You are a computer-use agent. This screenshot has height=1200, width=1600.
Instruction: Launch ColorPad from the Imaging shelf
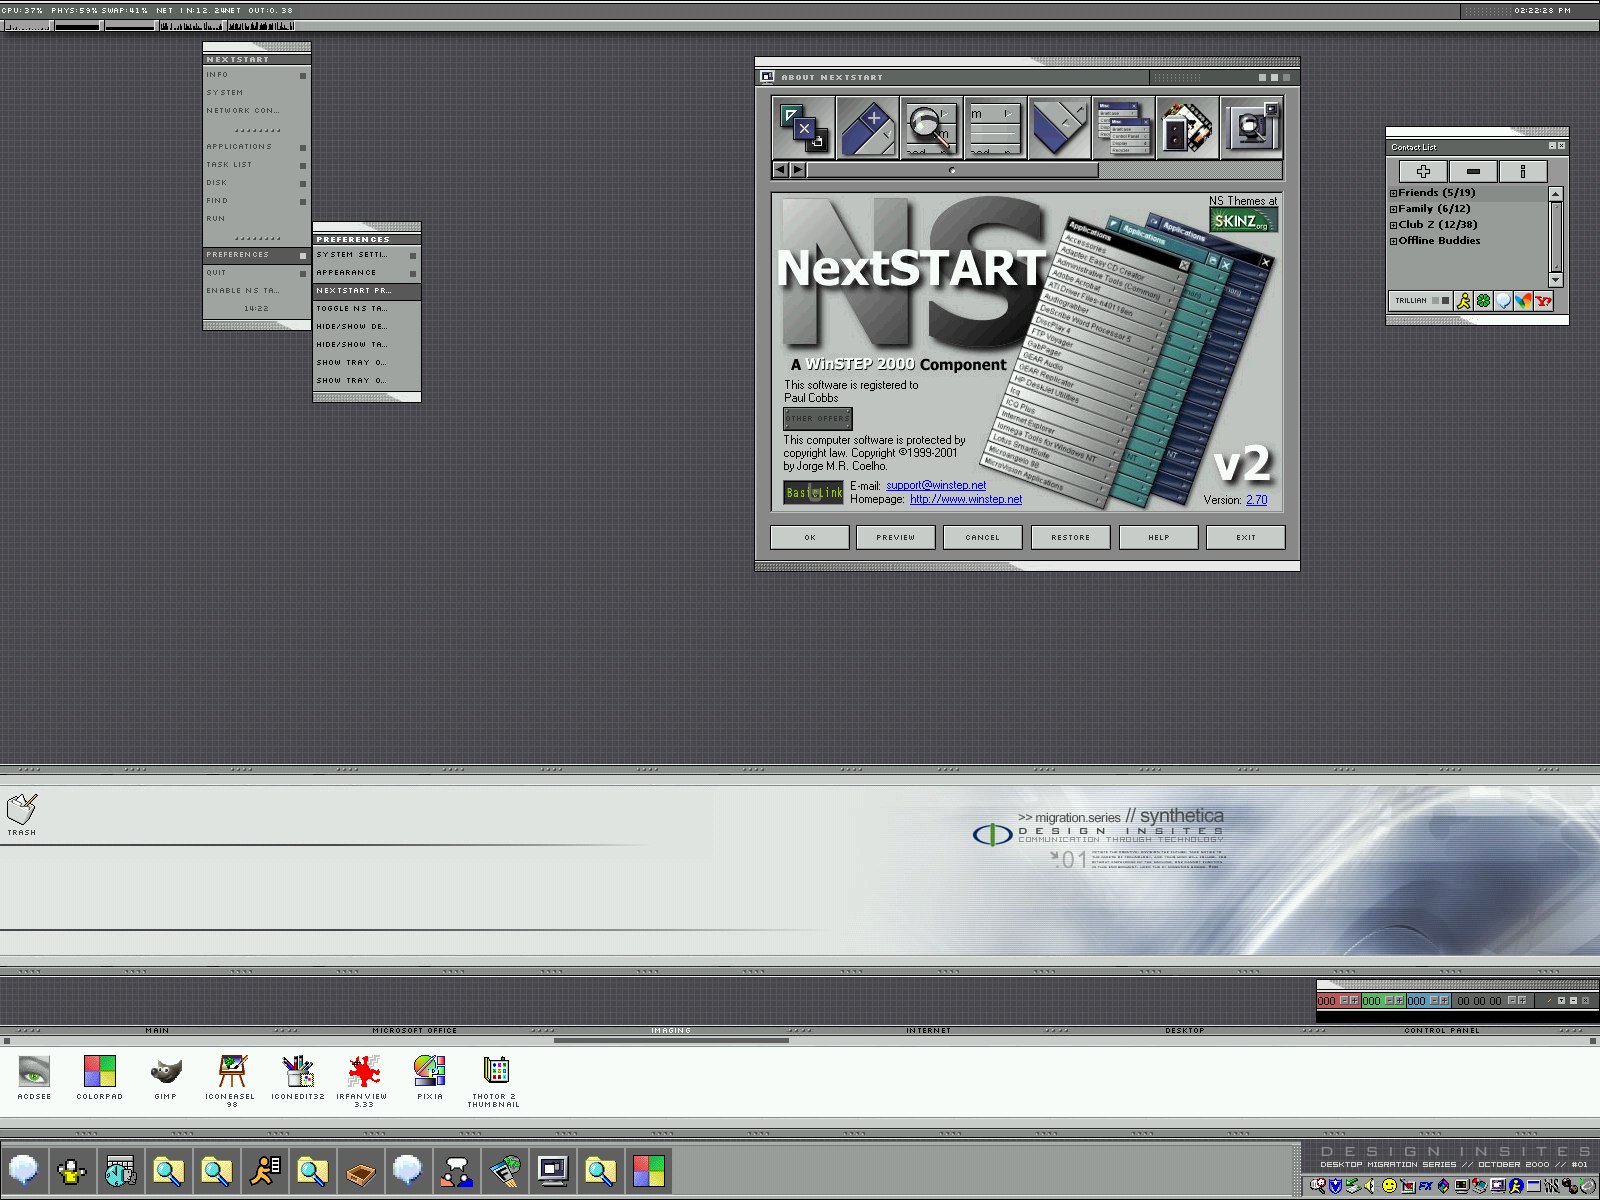[100, 1078]
